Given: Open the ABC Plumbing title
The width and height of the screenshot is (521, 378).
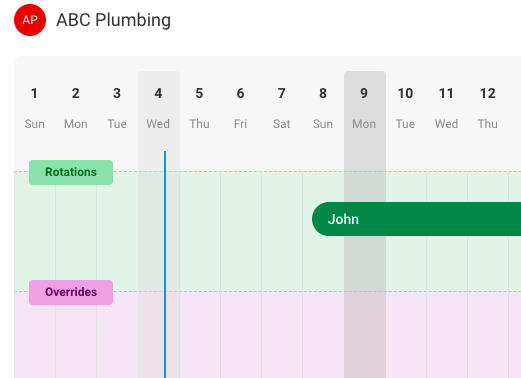Looking at the screenshot, I should (113, 20).
